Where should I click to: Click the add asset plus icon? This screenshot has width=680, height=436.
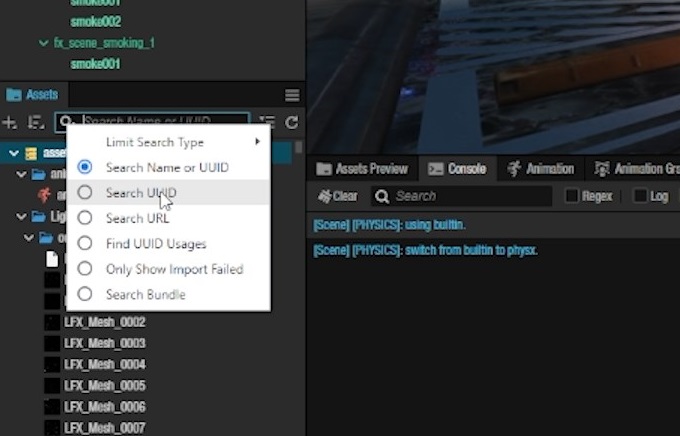[x=10, y=123]
